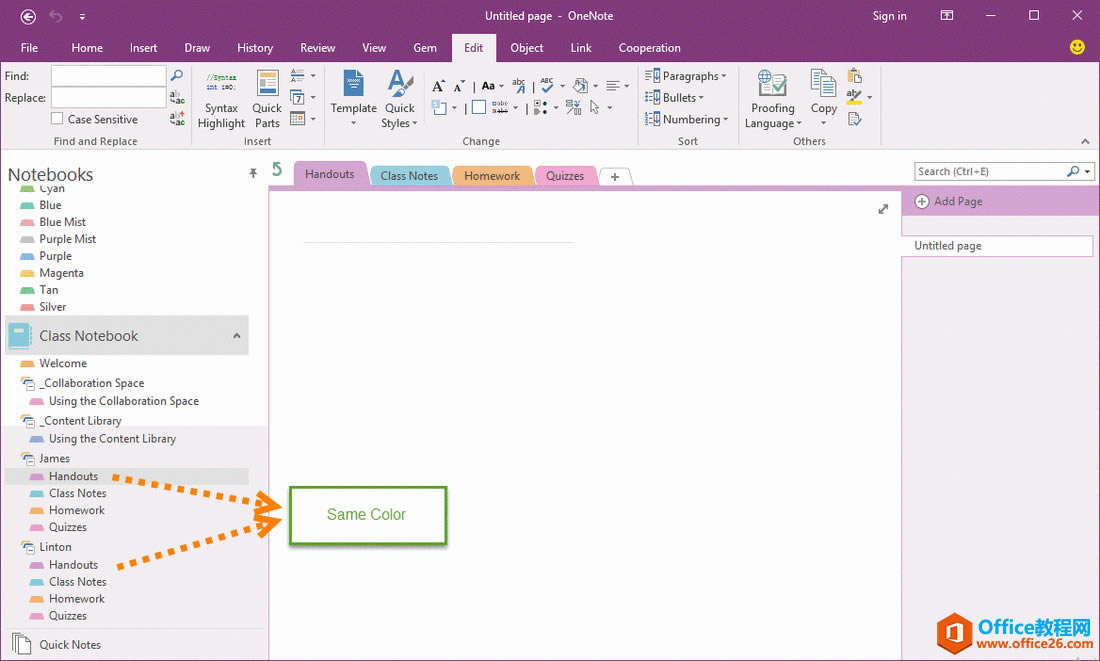
Task: Click the back arrow in the title bar
Action: tap(28, 16)
